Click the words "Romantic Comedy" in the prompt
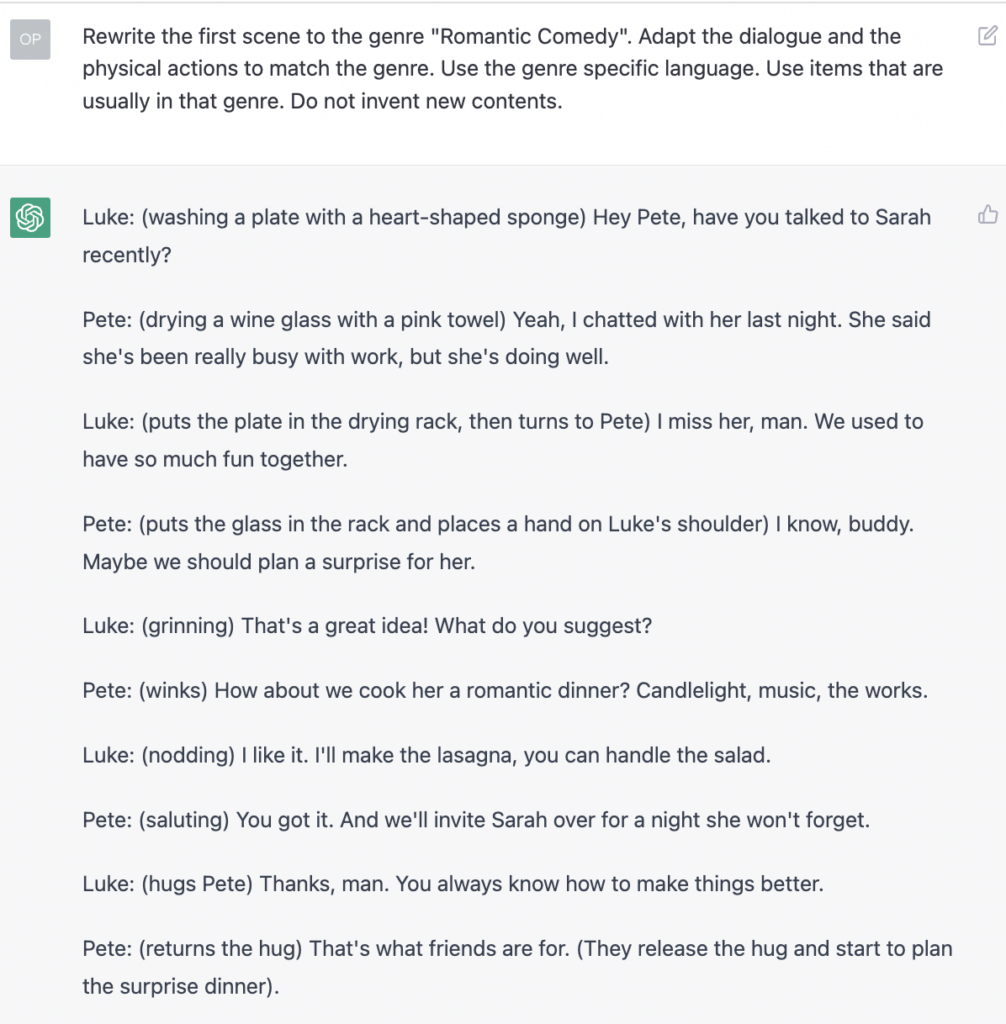Image resolution: width=1006 pixels, height=1024 pixels. pyautogui.click(x=531, y=37)
